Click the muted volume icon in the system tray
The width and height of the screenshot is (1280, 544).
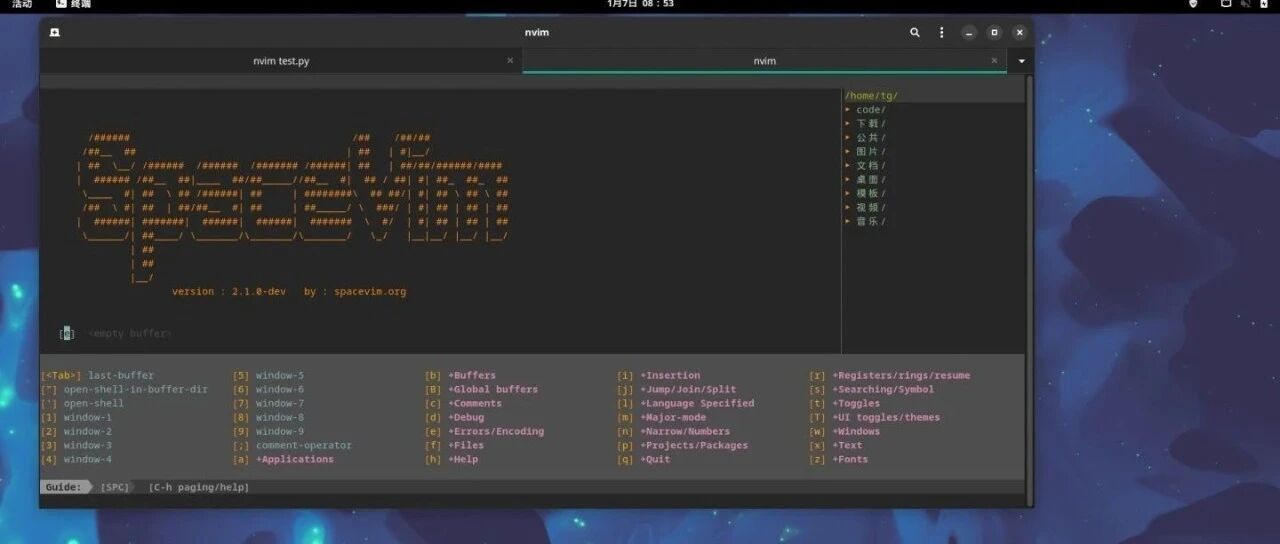tap(1245, 4)
